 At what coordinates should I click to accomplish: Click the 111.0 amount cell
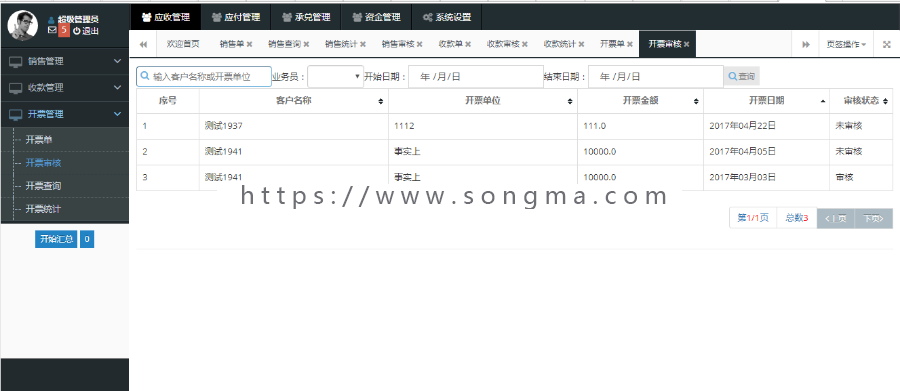point(641,126)
